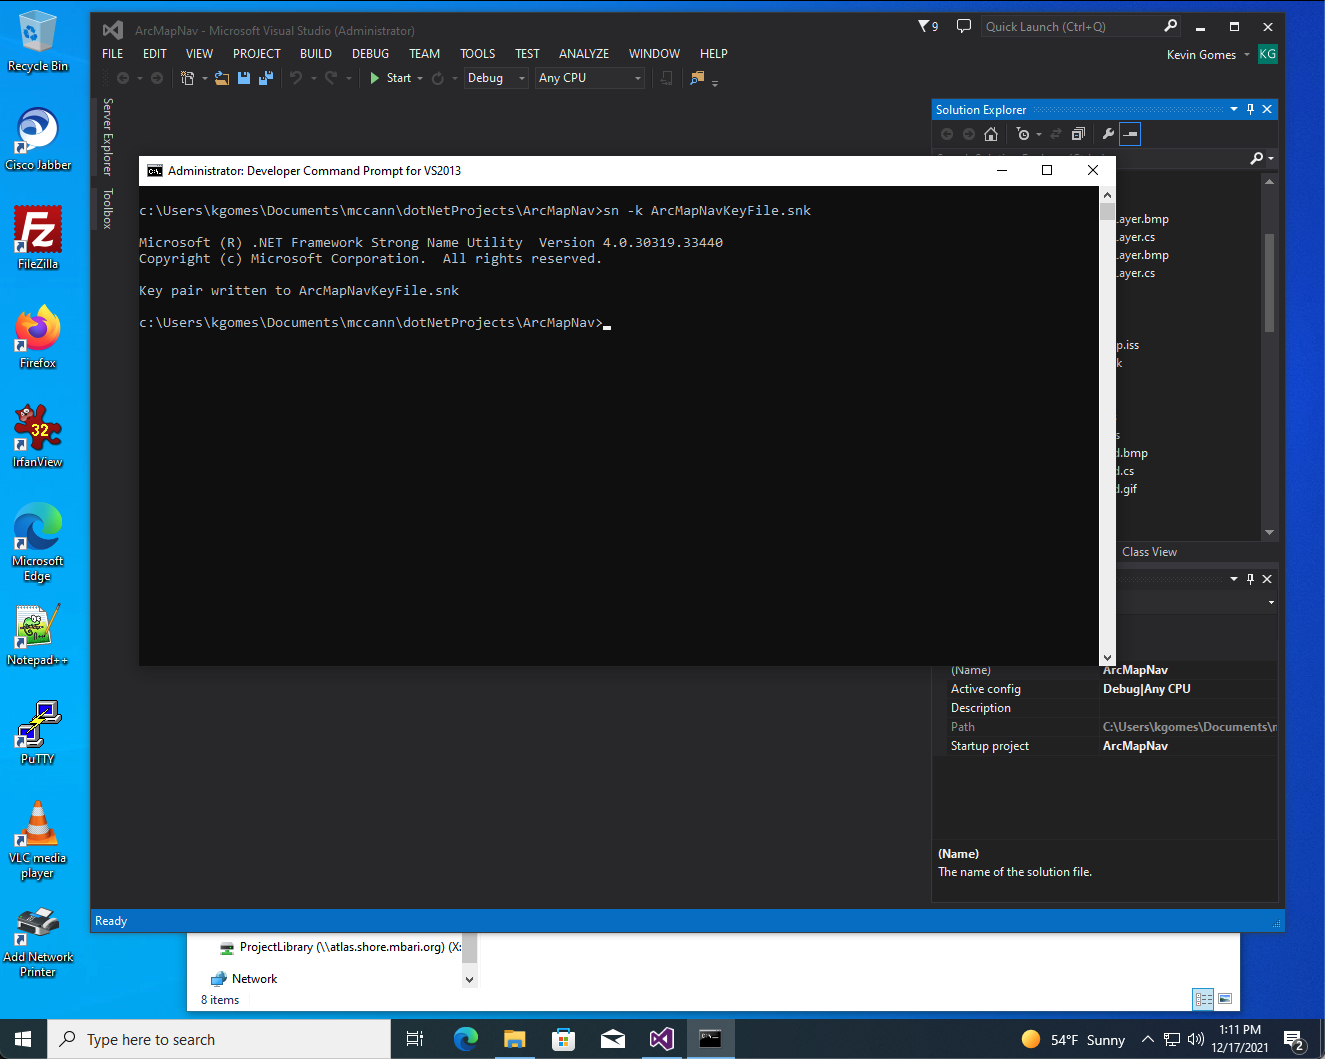Click the command prompt vertical scrollbar
1325x1059 pixels.
1107,425
